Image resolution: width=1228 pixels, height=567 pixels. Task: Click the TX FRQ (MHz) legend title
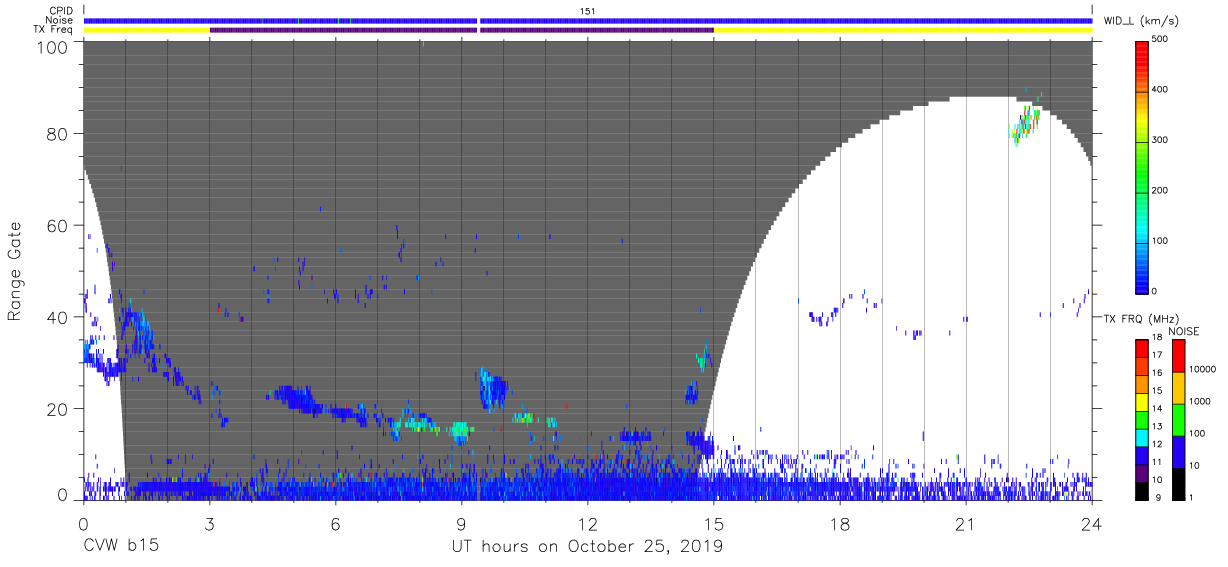point(1140,319)
